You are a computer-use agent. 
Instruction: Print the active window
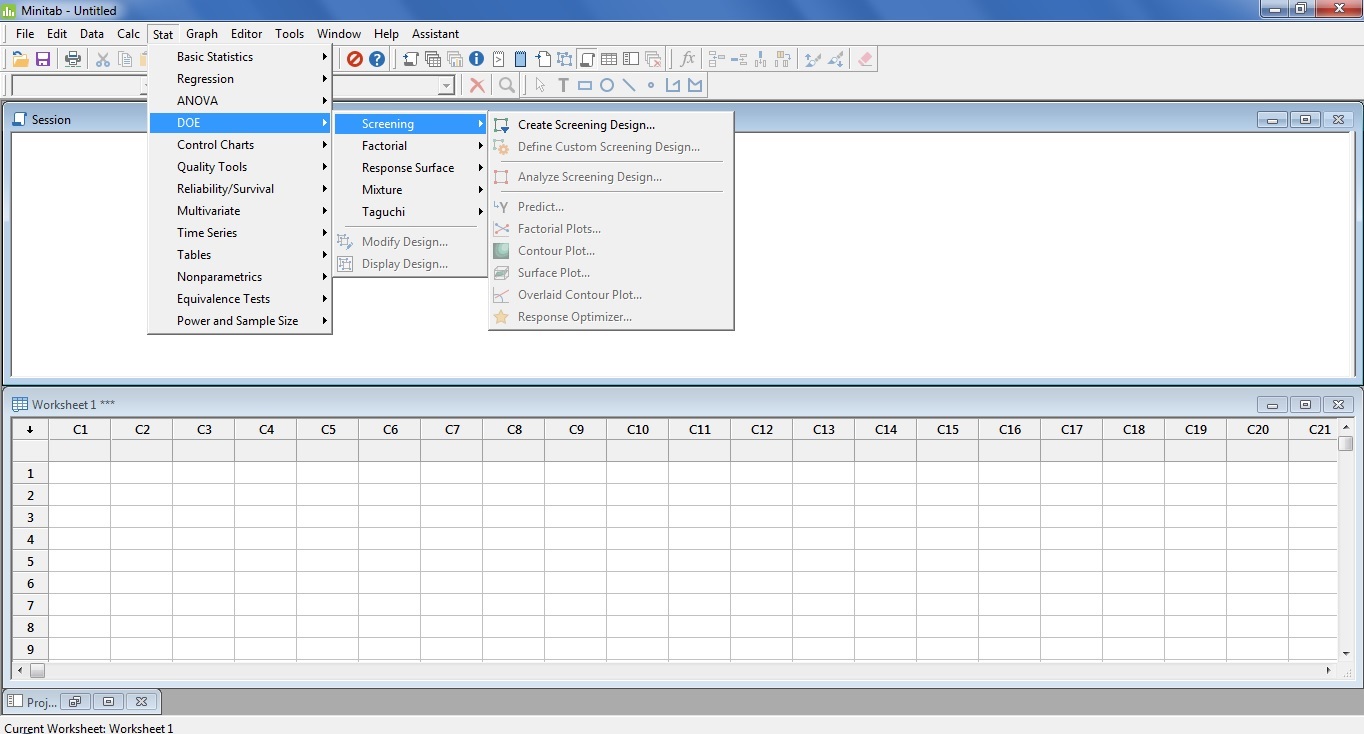pos(71,58)
